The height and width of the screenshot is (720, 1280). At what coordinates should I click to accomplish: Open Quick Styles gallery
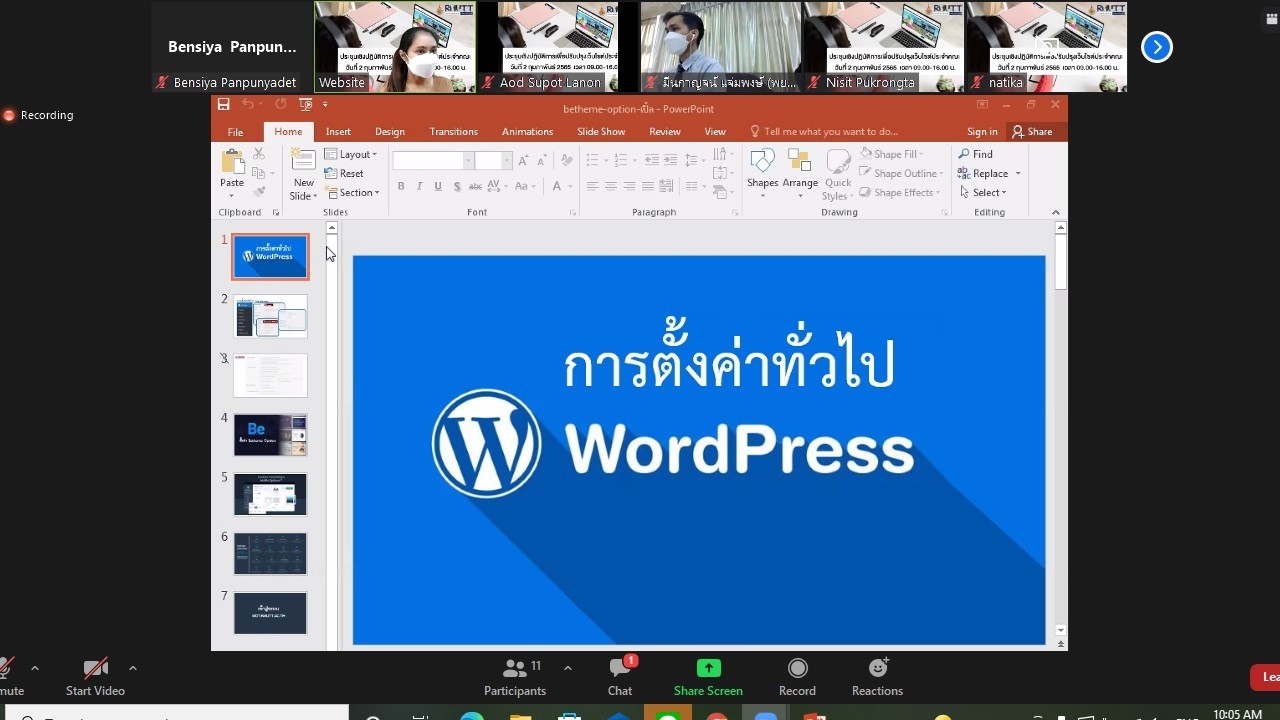(837, 175)
